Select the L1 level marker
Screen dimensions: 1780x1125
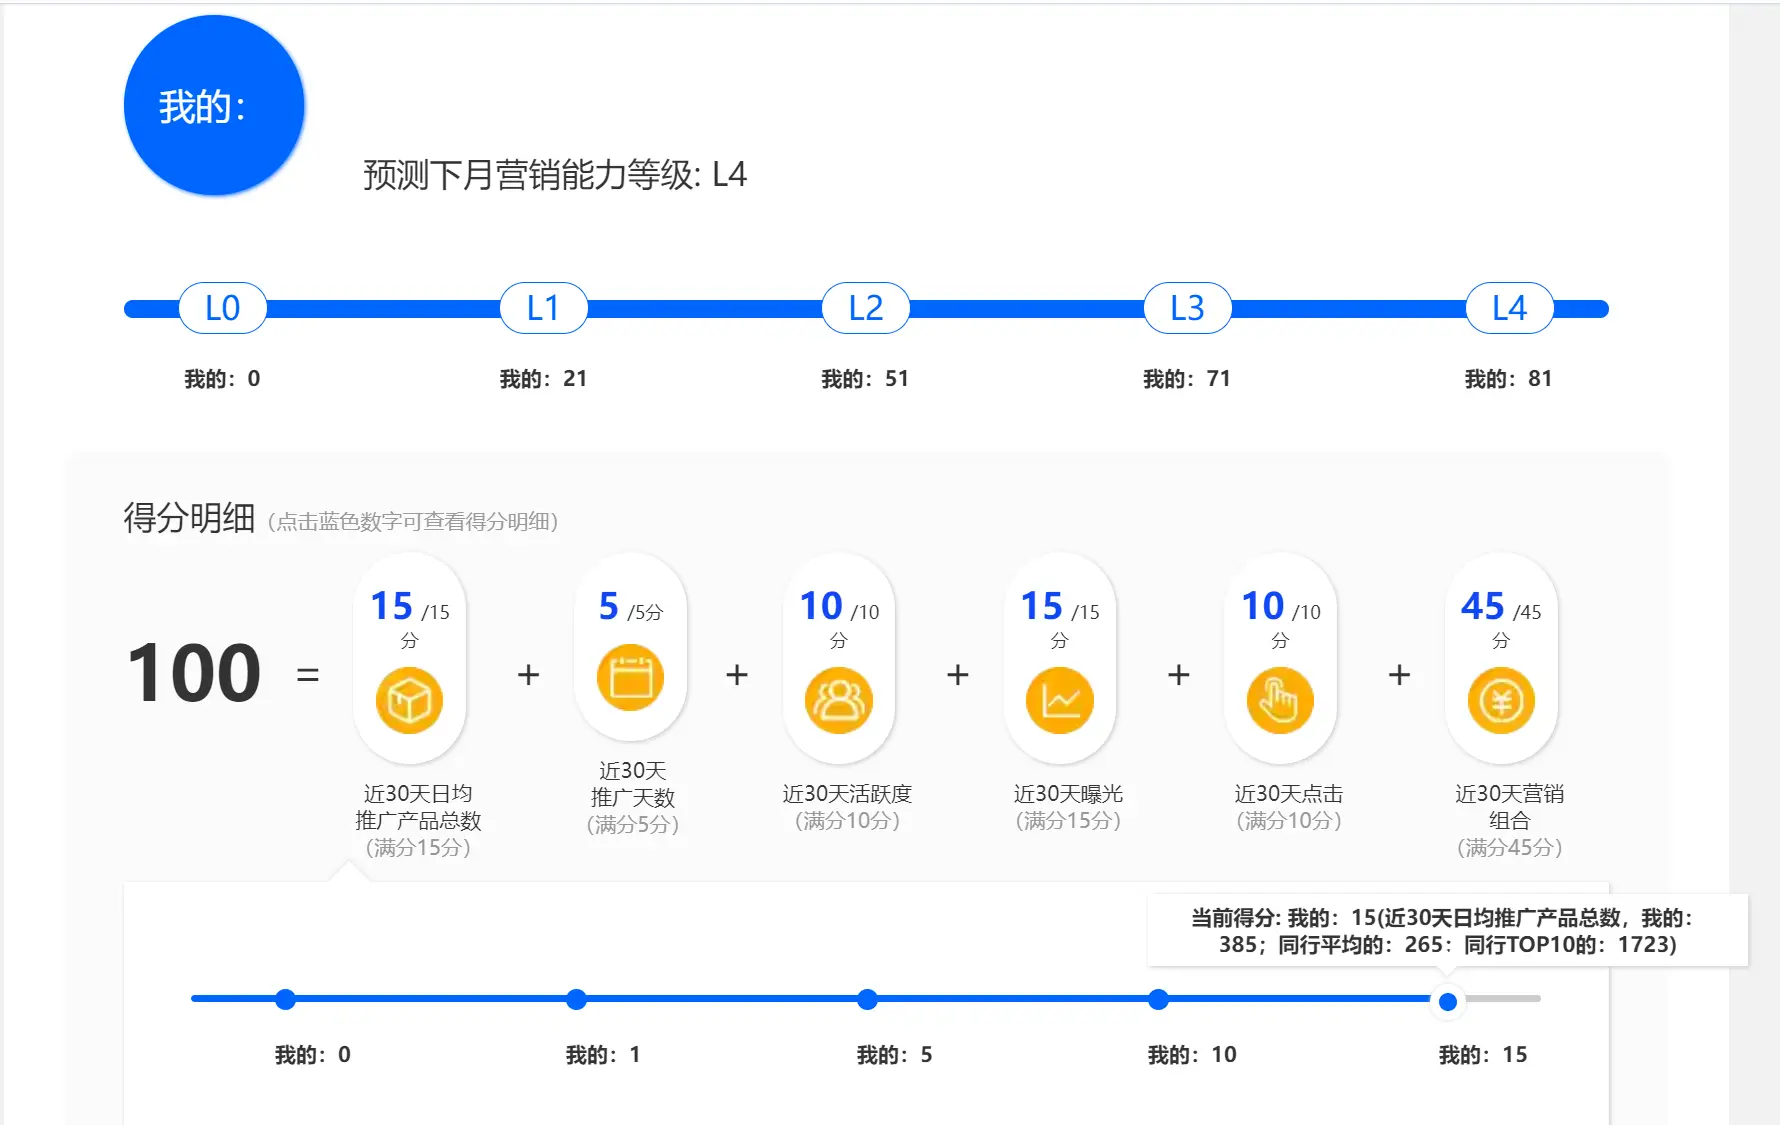pos(543,308)
